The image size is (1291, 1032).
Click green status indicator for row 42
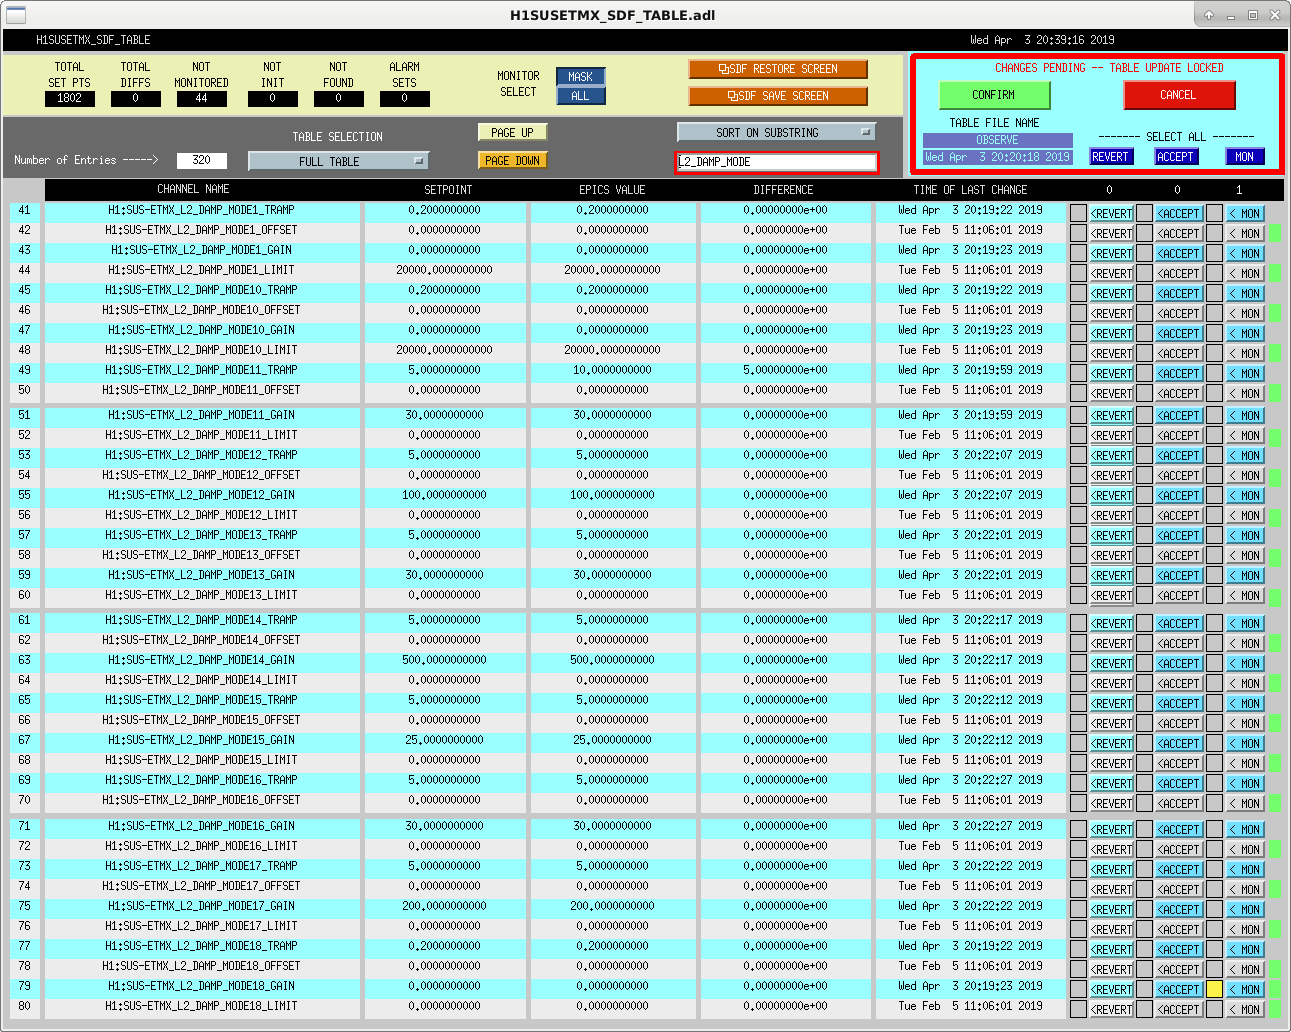coord(1275,233)
